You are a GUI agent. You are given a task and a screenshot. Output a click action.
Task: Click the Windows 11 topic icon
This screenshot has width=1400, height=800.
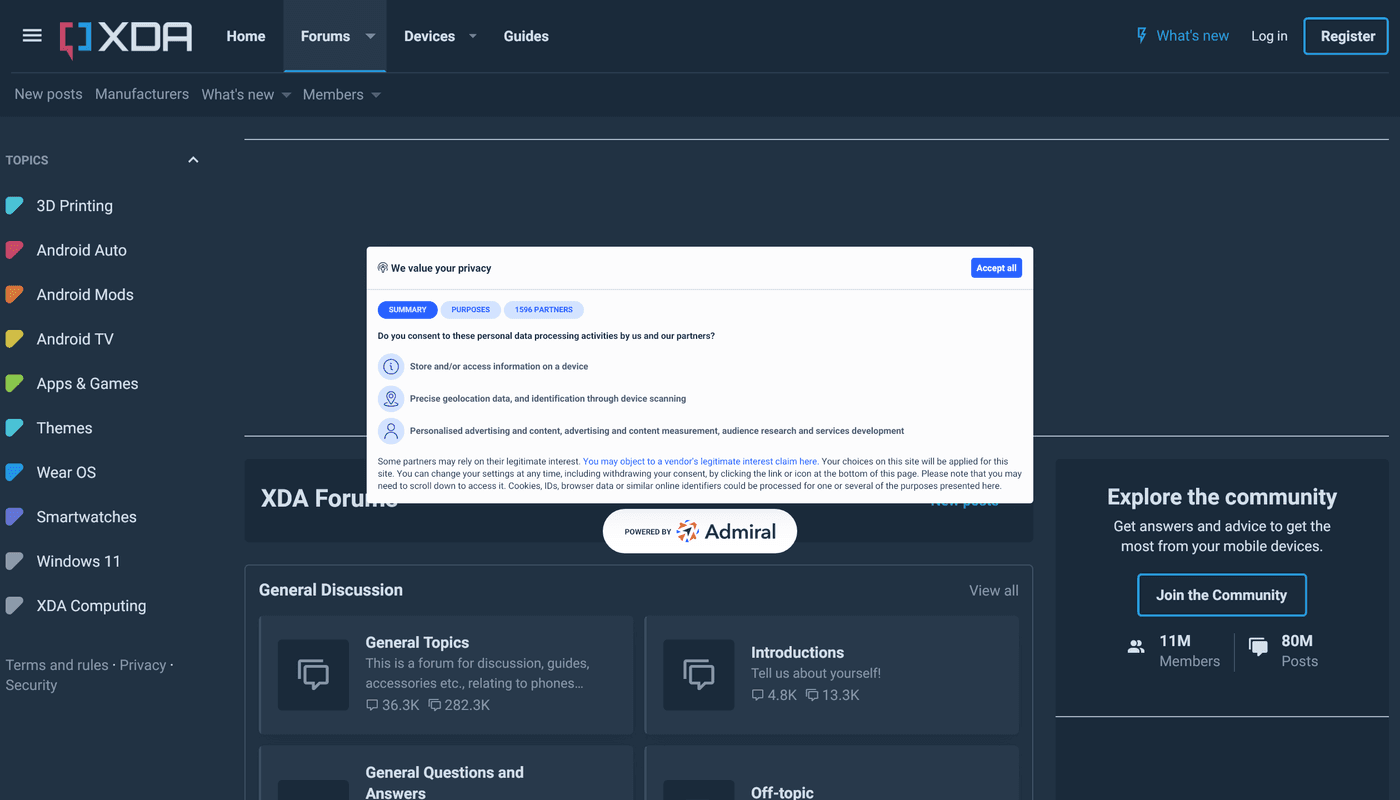point(15,561)
